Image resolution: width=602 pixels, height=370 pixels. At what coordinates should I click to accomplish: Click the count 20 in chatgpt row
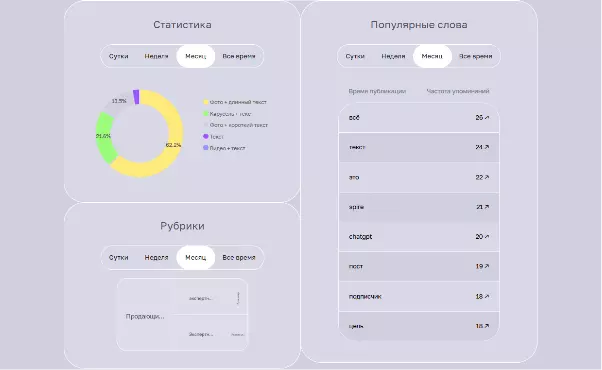(x=479, y=236)
